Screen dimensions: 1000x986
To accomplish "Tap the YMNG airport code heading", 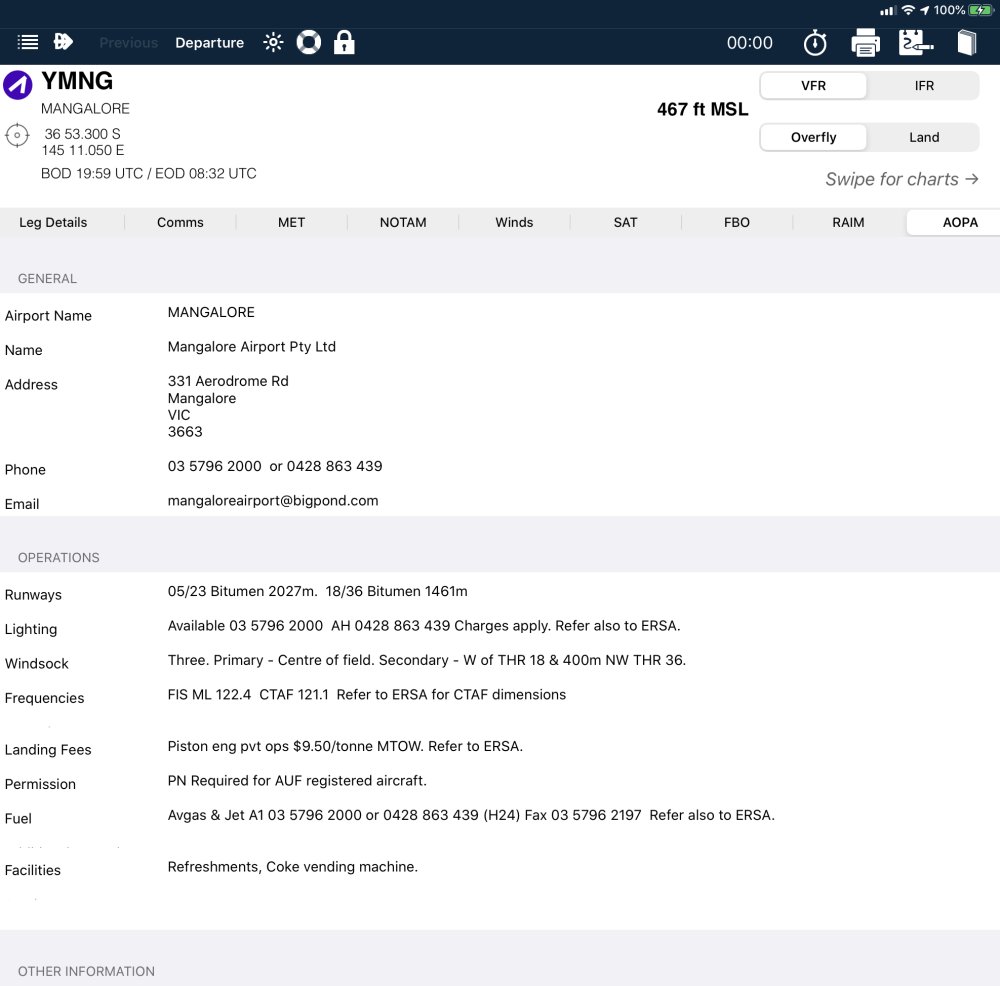I will pyautogui.click(x=77, y=81).
